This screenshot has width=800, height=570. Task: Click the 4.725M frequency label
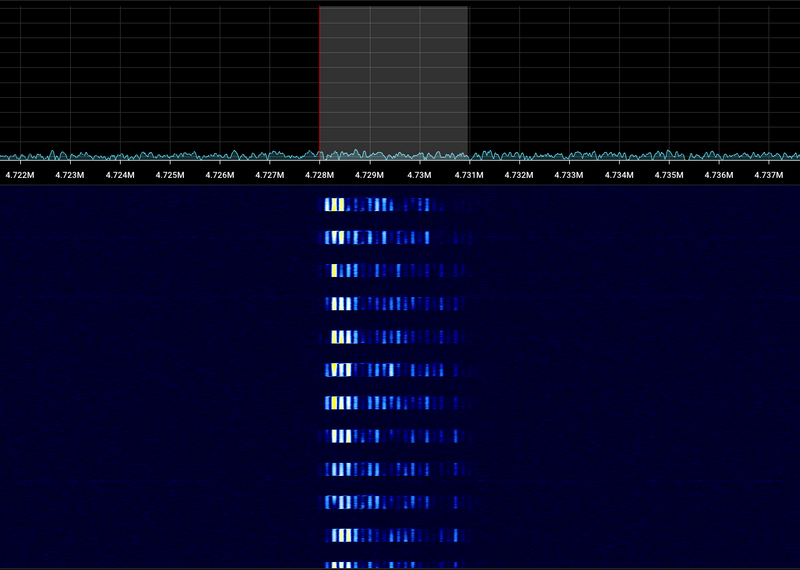pyautogui.click(x=170, y=175)
